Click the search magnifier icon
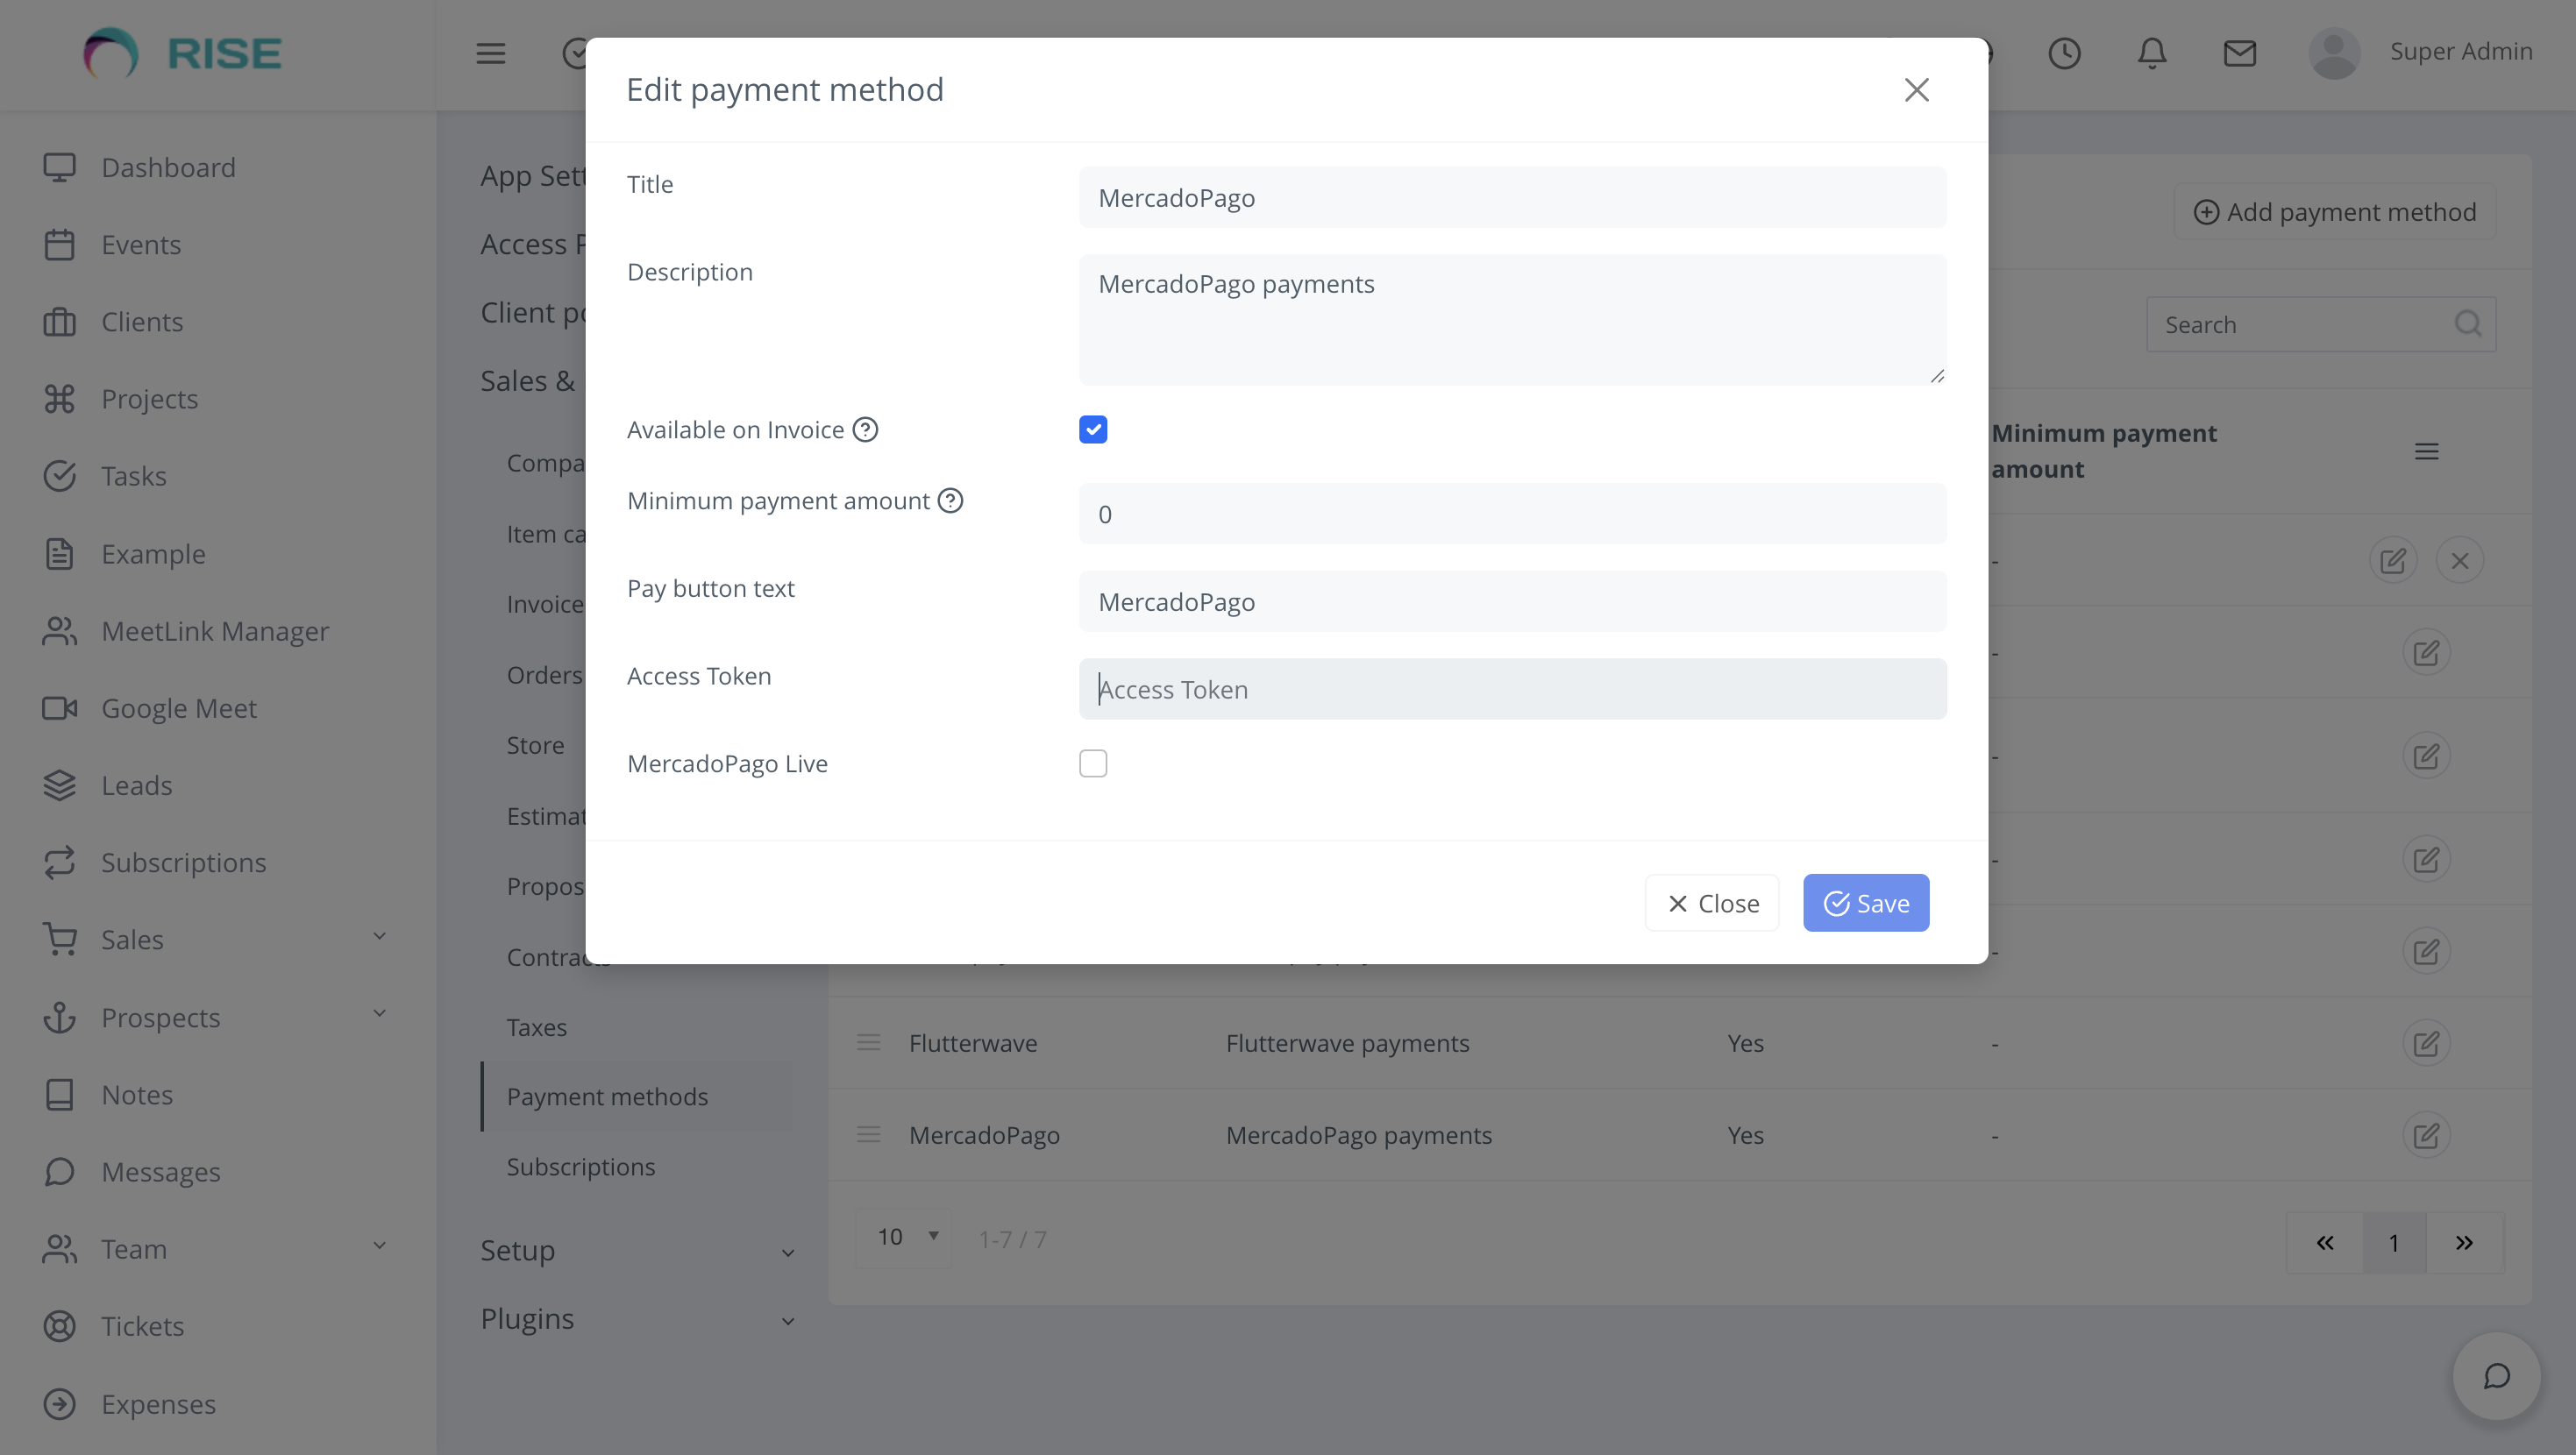 click(2469, 323)
